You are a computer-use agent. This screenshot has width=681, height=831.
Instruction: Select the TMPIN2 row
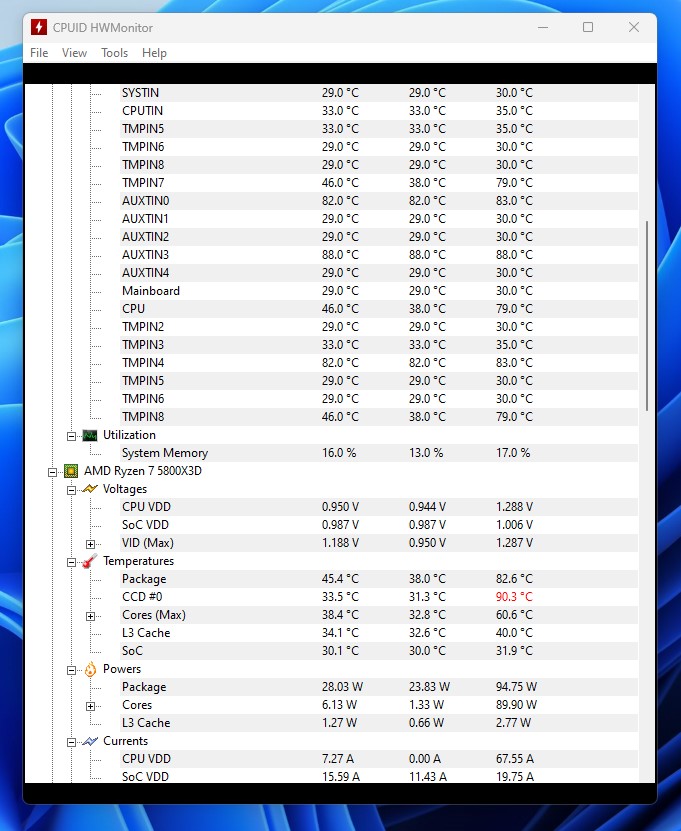click(x=379, y=327)
